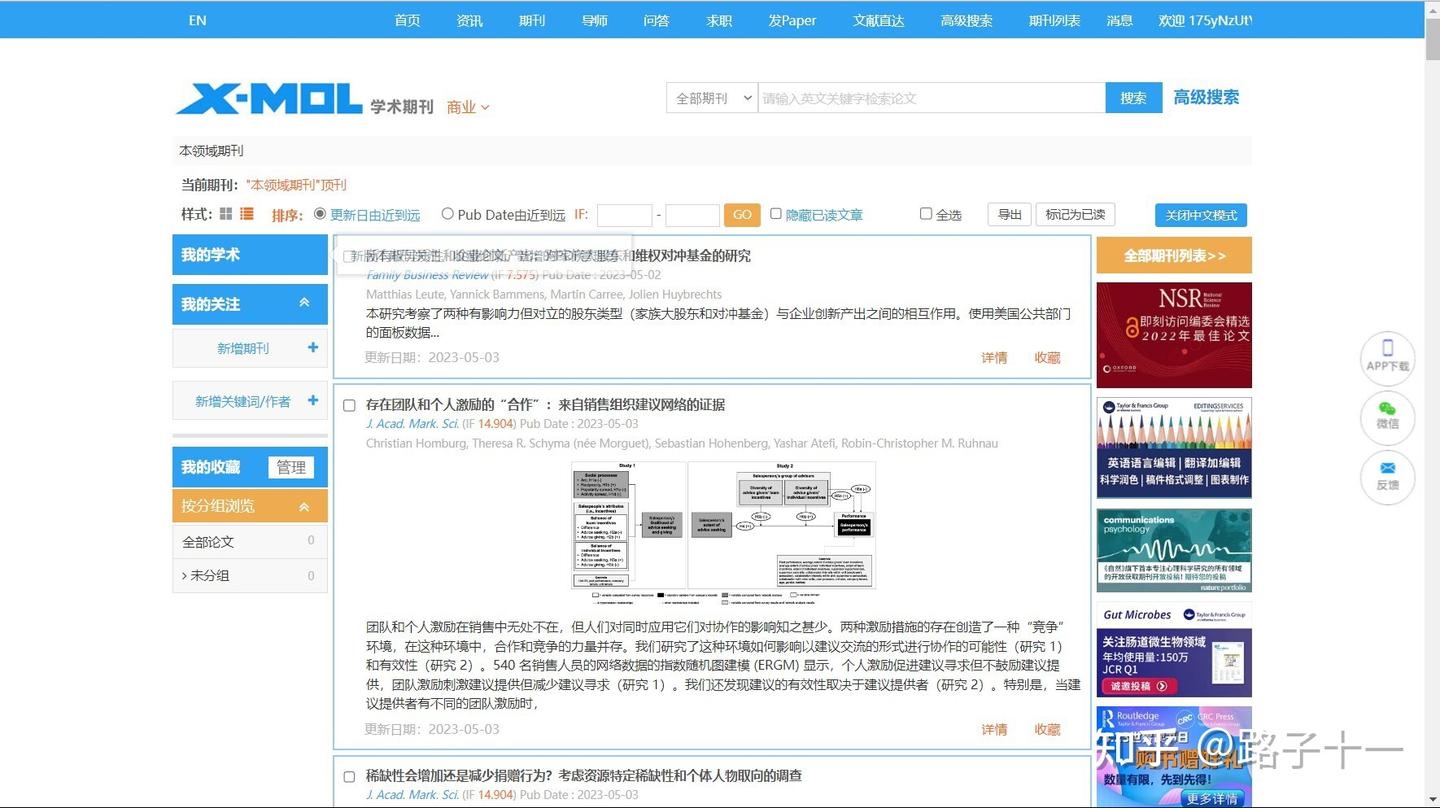This screenshot has width=1440, height=808.
Task: Switch to the 资讯 tab
Action: point(469,19)
